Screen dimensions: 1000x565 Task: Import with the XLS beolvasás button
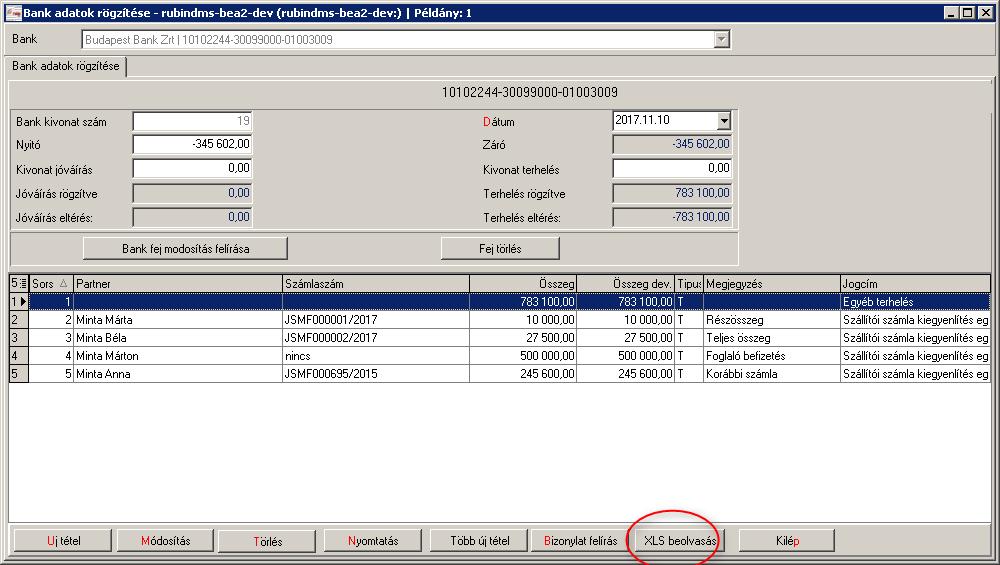point(680,541)
